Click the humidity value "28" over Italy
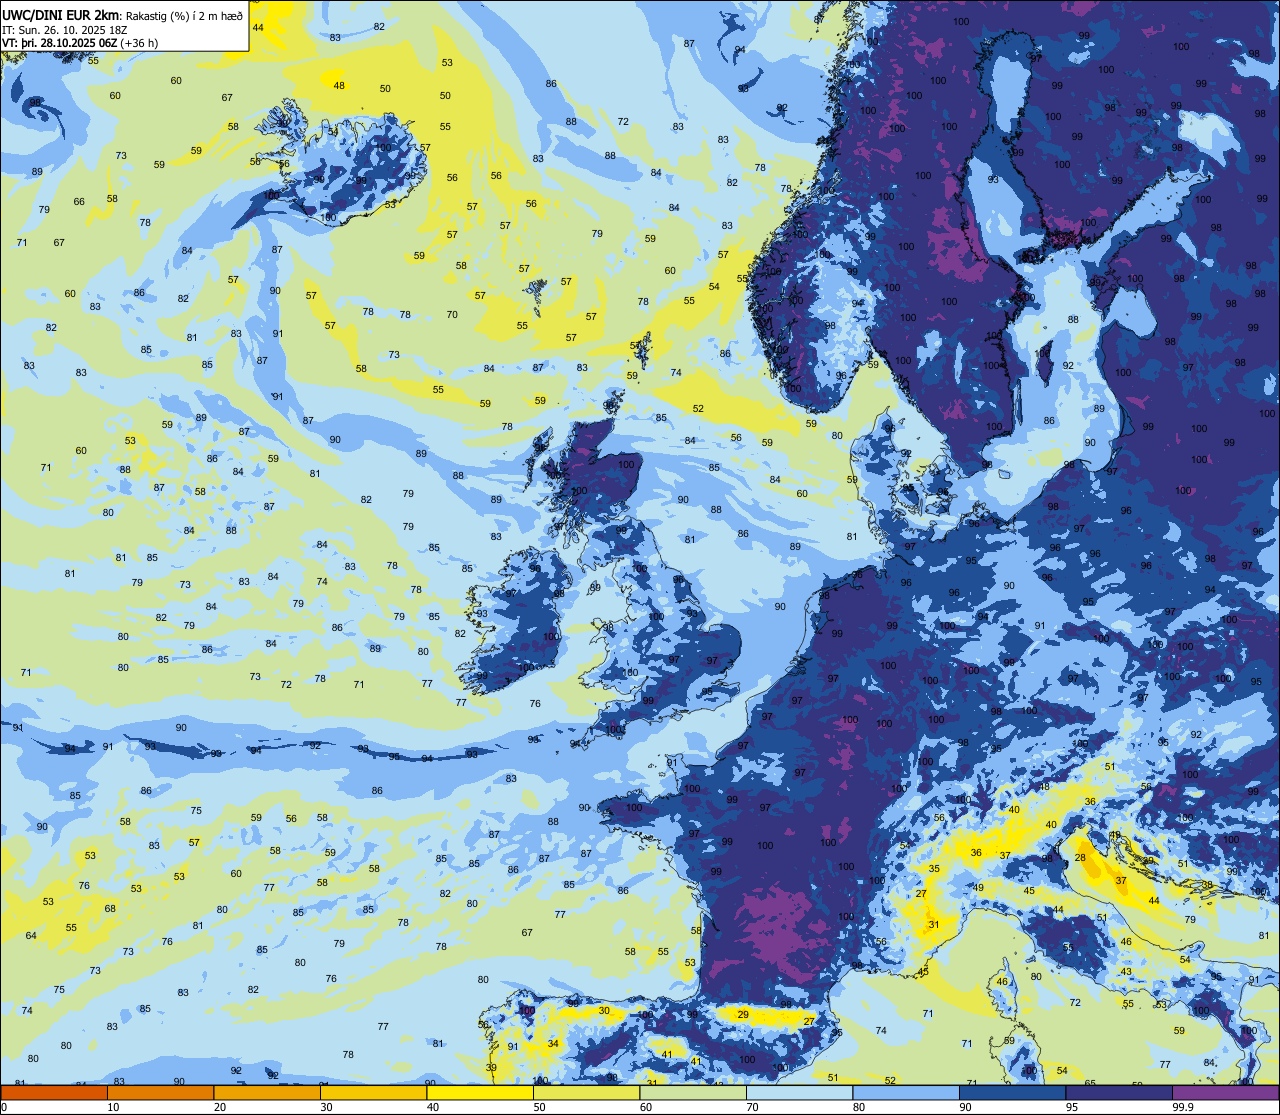 pyautogui.click(x=1080, y=858)
